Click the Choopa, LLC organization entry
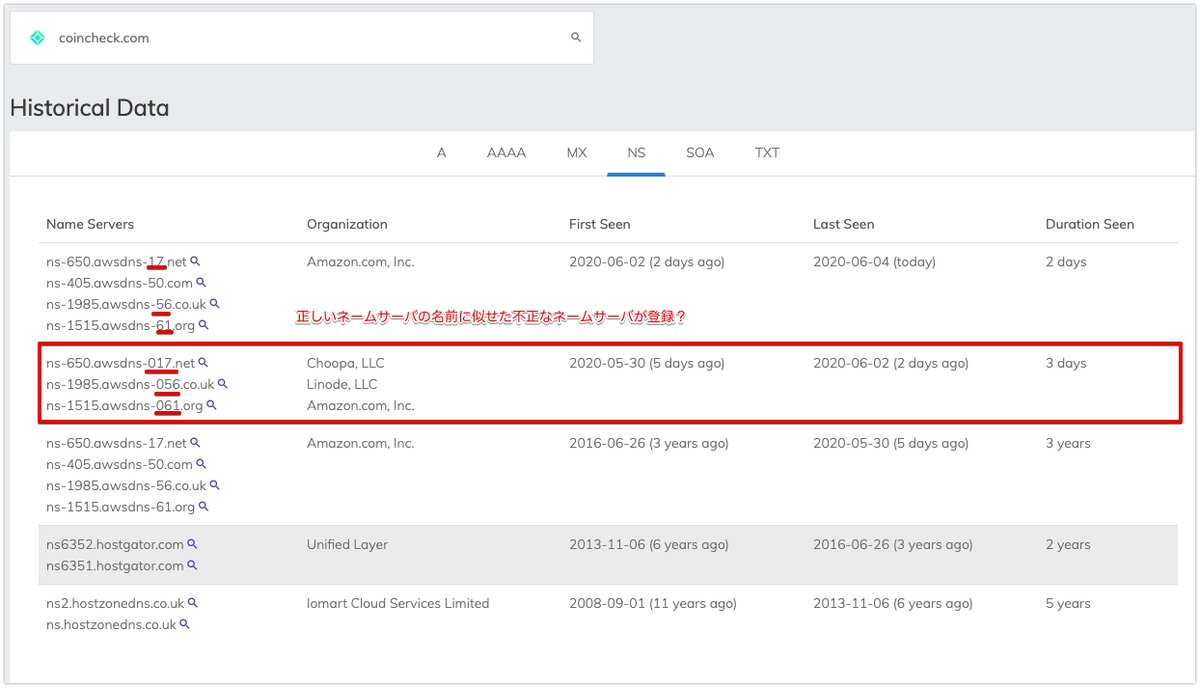The height and width of the screenshot is (688, 1200). pos(345,363)
